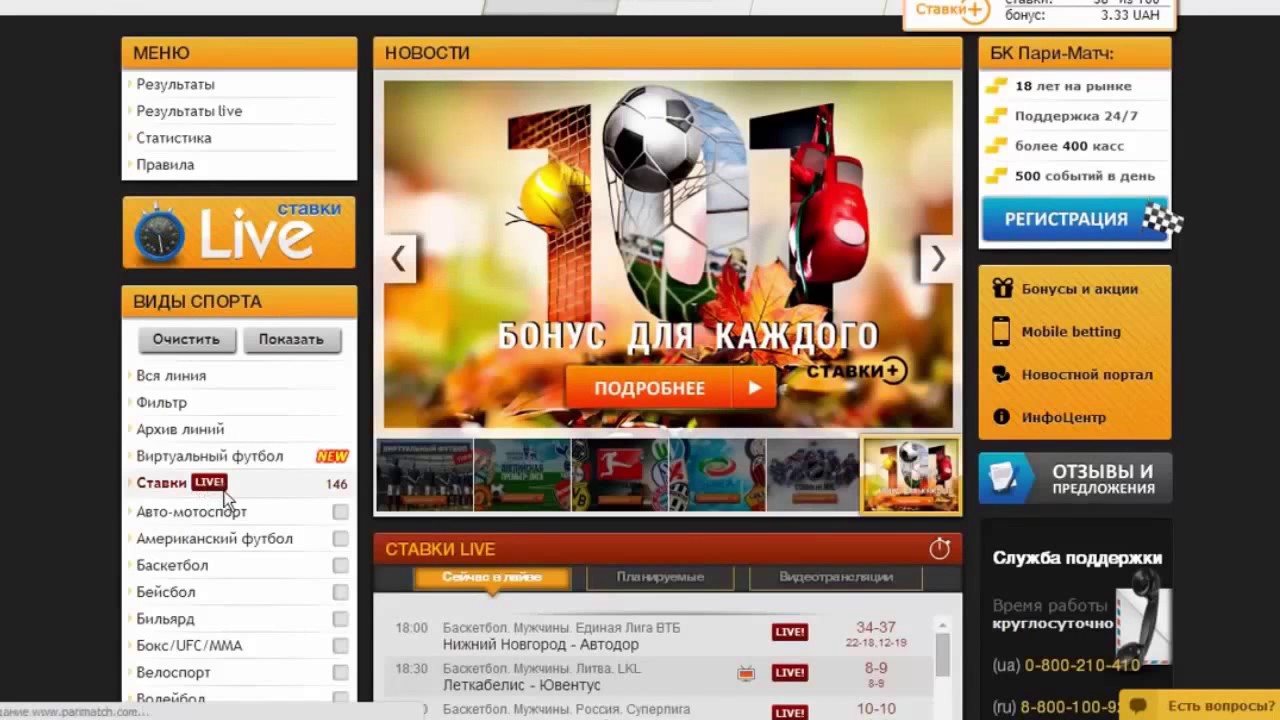Click the orange Подробнее button
The image size is (1280, 720).
[x=670, y=388]
